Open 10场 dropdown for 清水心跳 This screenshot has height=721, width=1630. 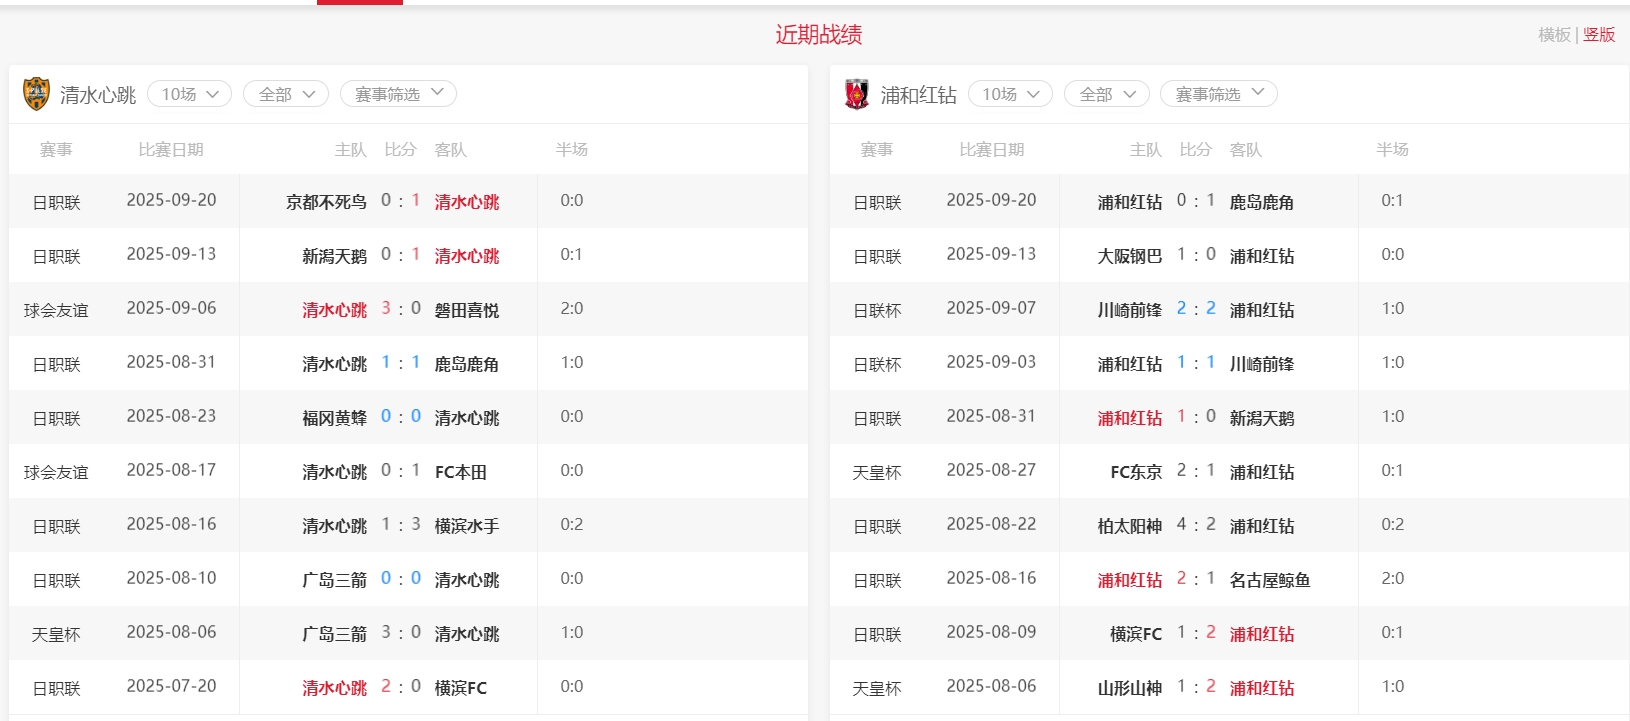189,94
